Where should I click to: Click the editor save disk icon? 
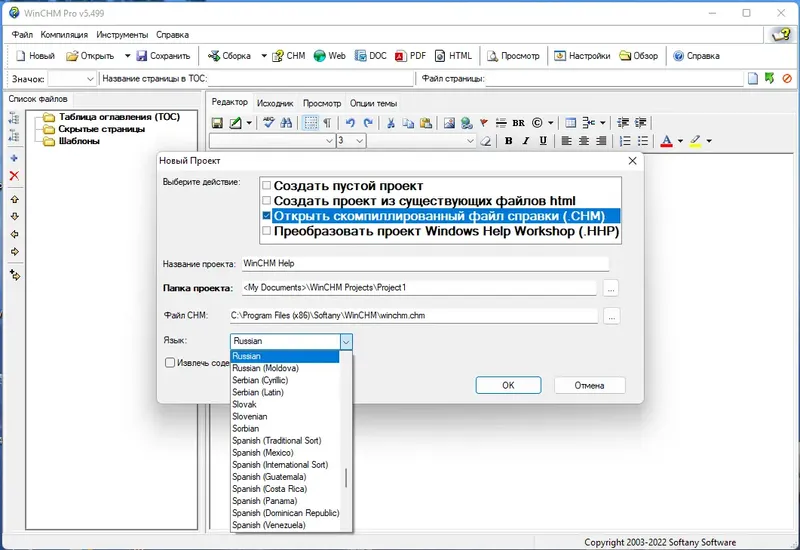coord(217,123)
